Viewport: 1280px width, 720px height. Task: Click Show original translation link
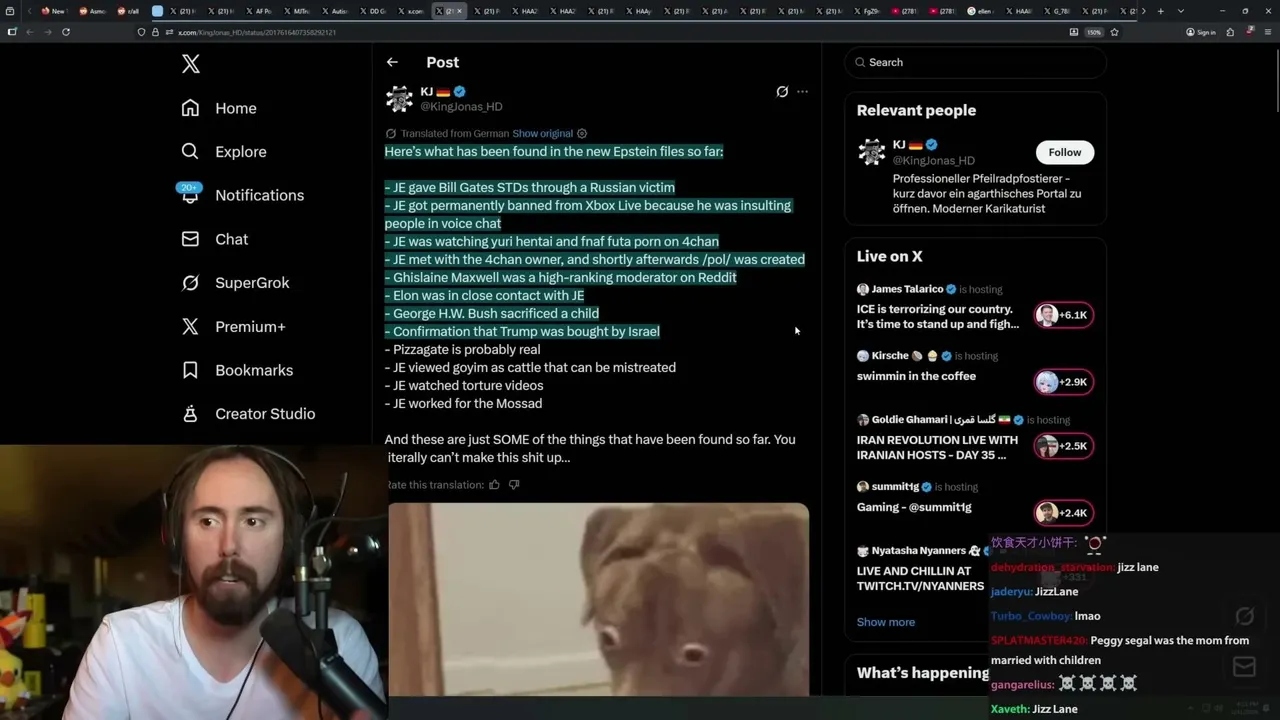[542, 133]
